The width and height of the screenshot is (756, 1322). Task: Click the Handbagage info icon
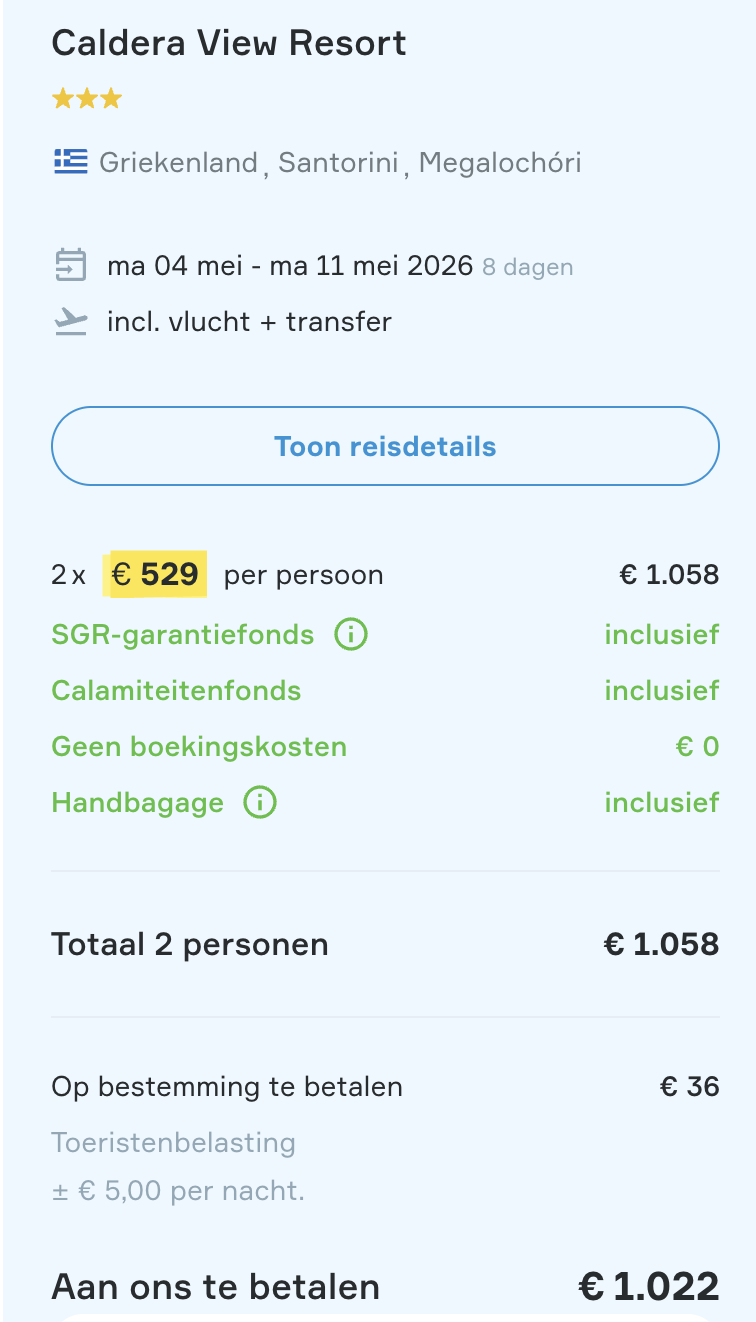[260, 802]
